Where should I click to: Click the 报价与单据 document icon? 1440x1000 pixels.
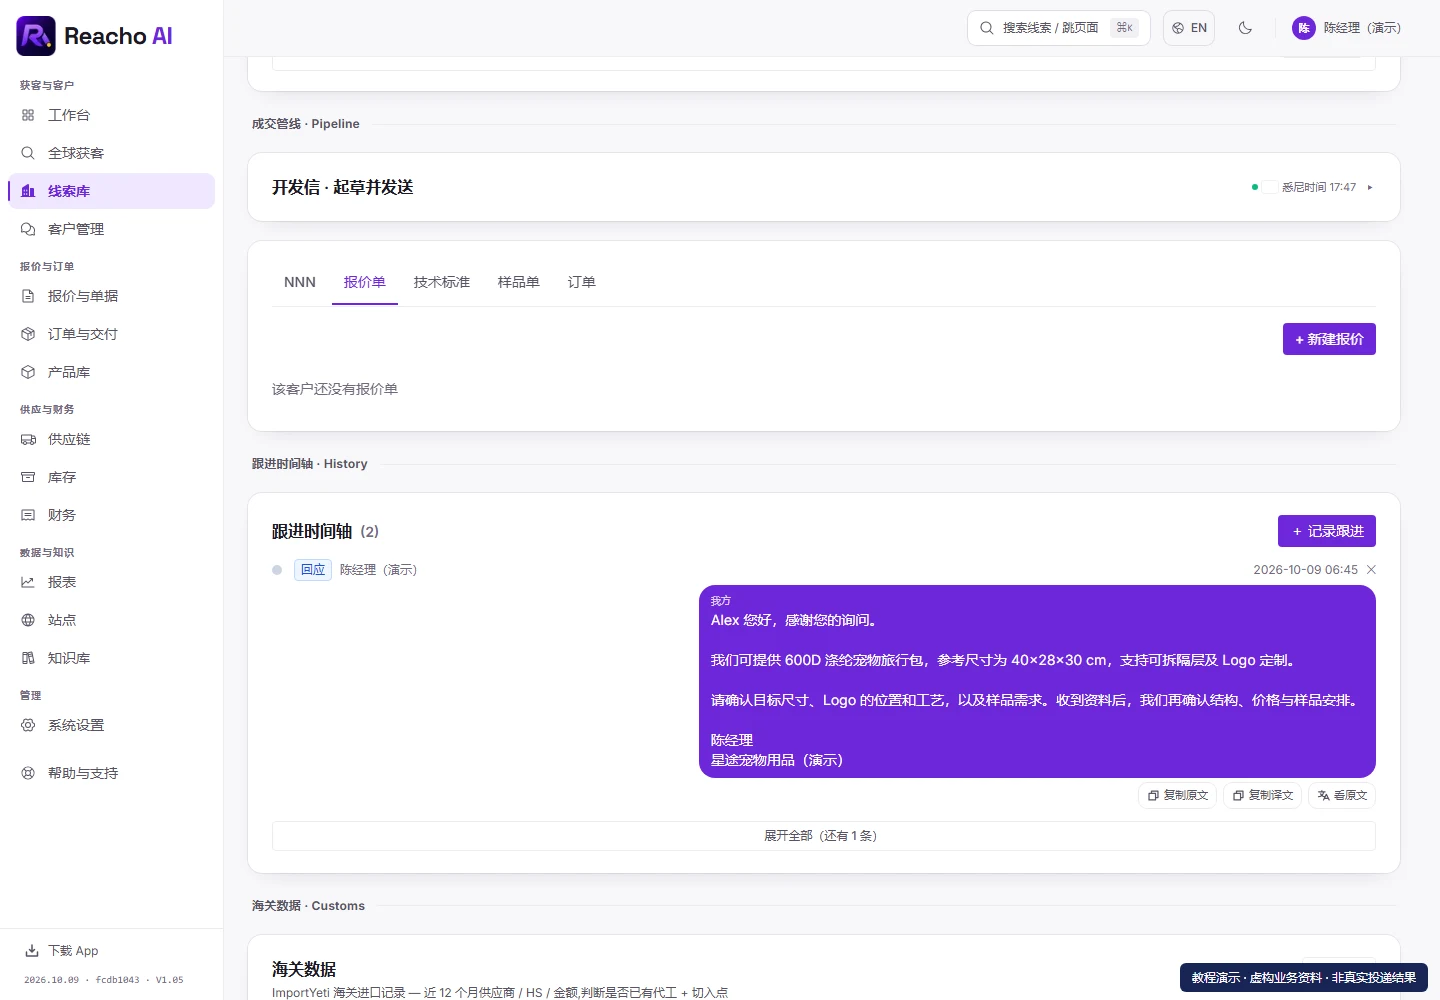pos(28,296)
